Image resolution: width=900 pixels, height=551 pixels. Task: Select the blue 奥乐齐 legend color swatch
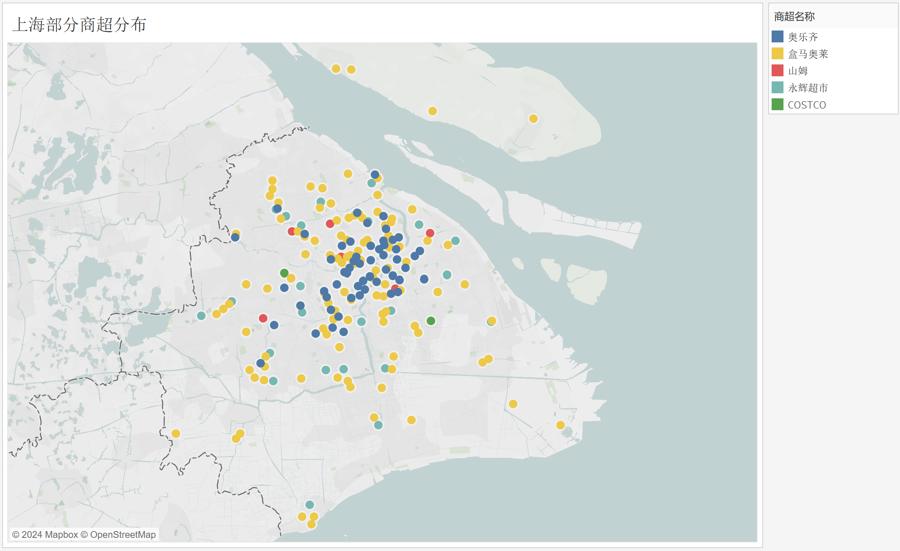click(x=777, y=37)
